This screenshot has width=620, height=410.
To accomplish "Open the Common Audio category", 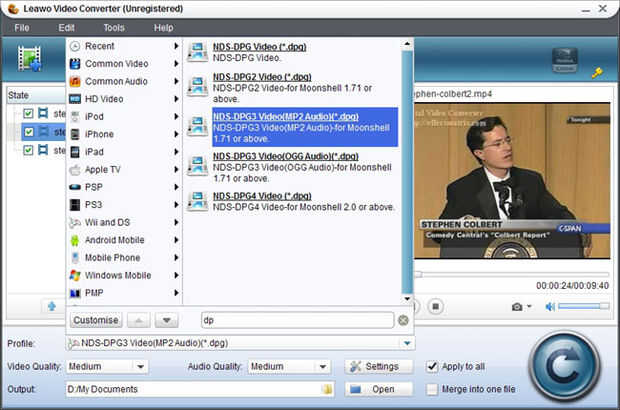I will (x=116, y=81).
